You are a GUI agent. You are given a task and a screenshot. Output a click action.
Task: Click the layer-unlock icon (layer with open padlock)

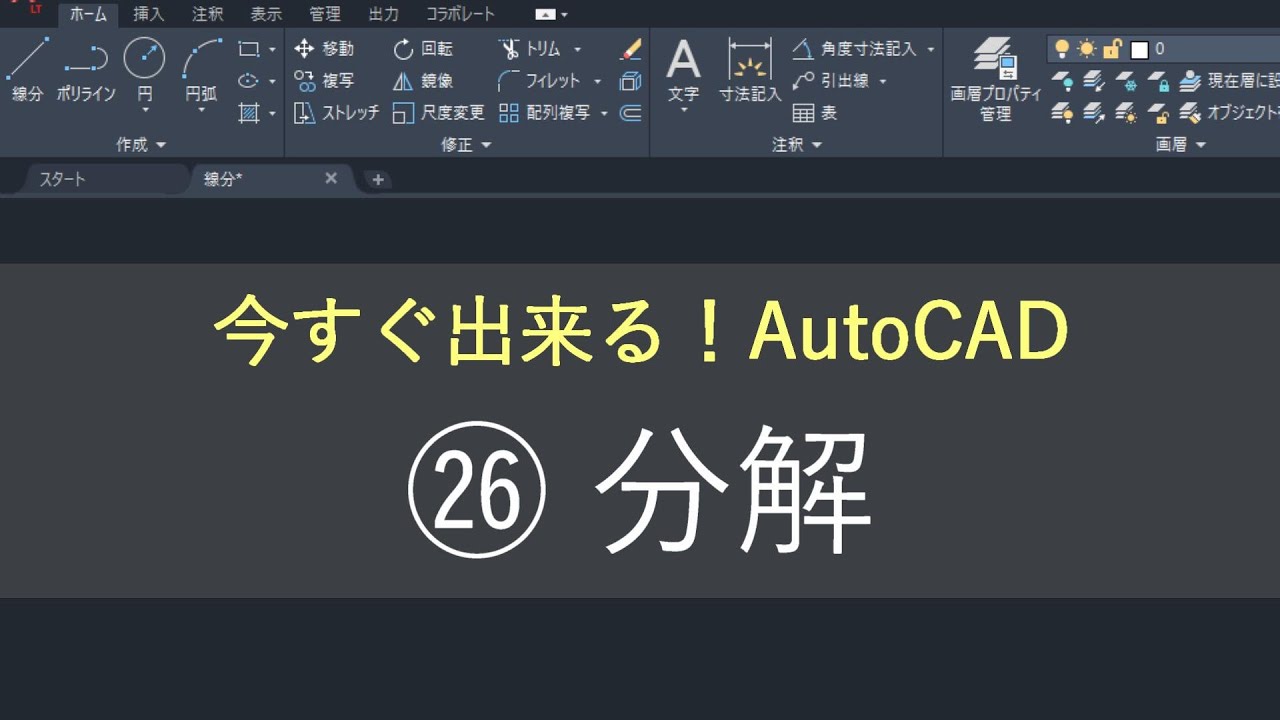pyautogui.click(x=1158, y=113)
